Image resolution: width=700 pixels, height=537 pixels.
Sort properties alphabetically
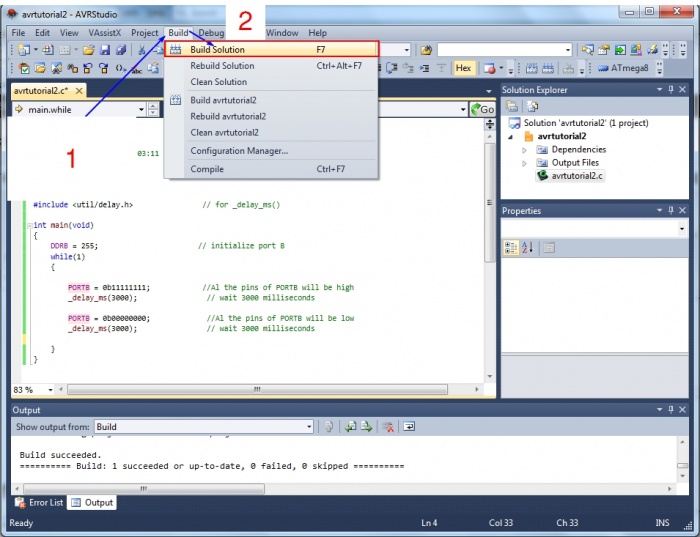click(x=528, y=247)
